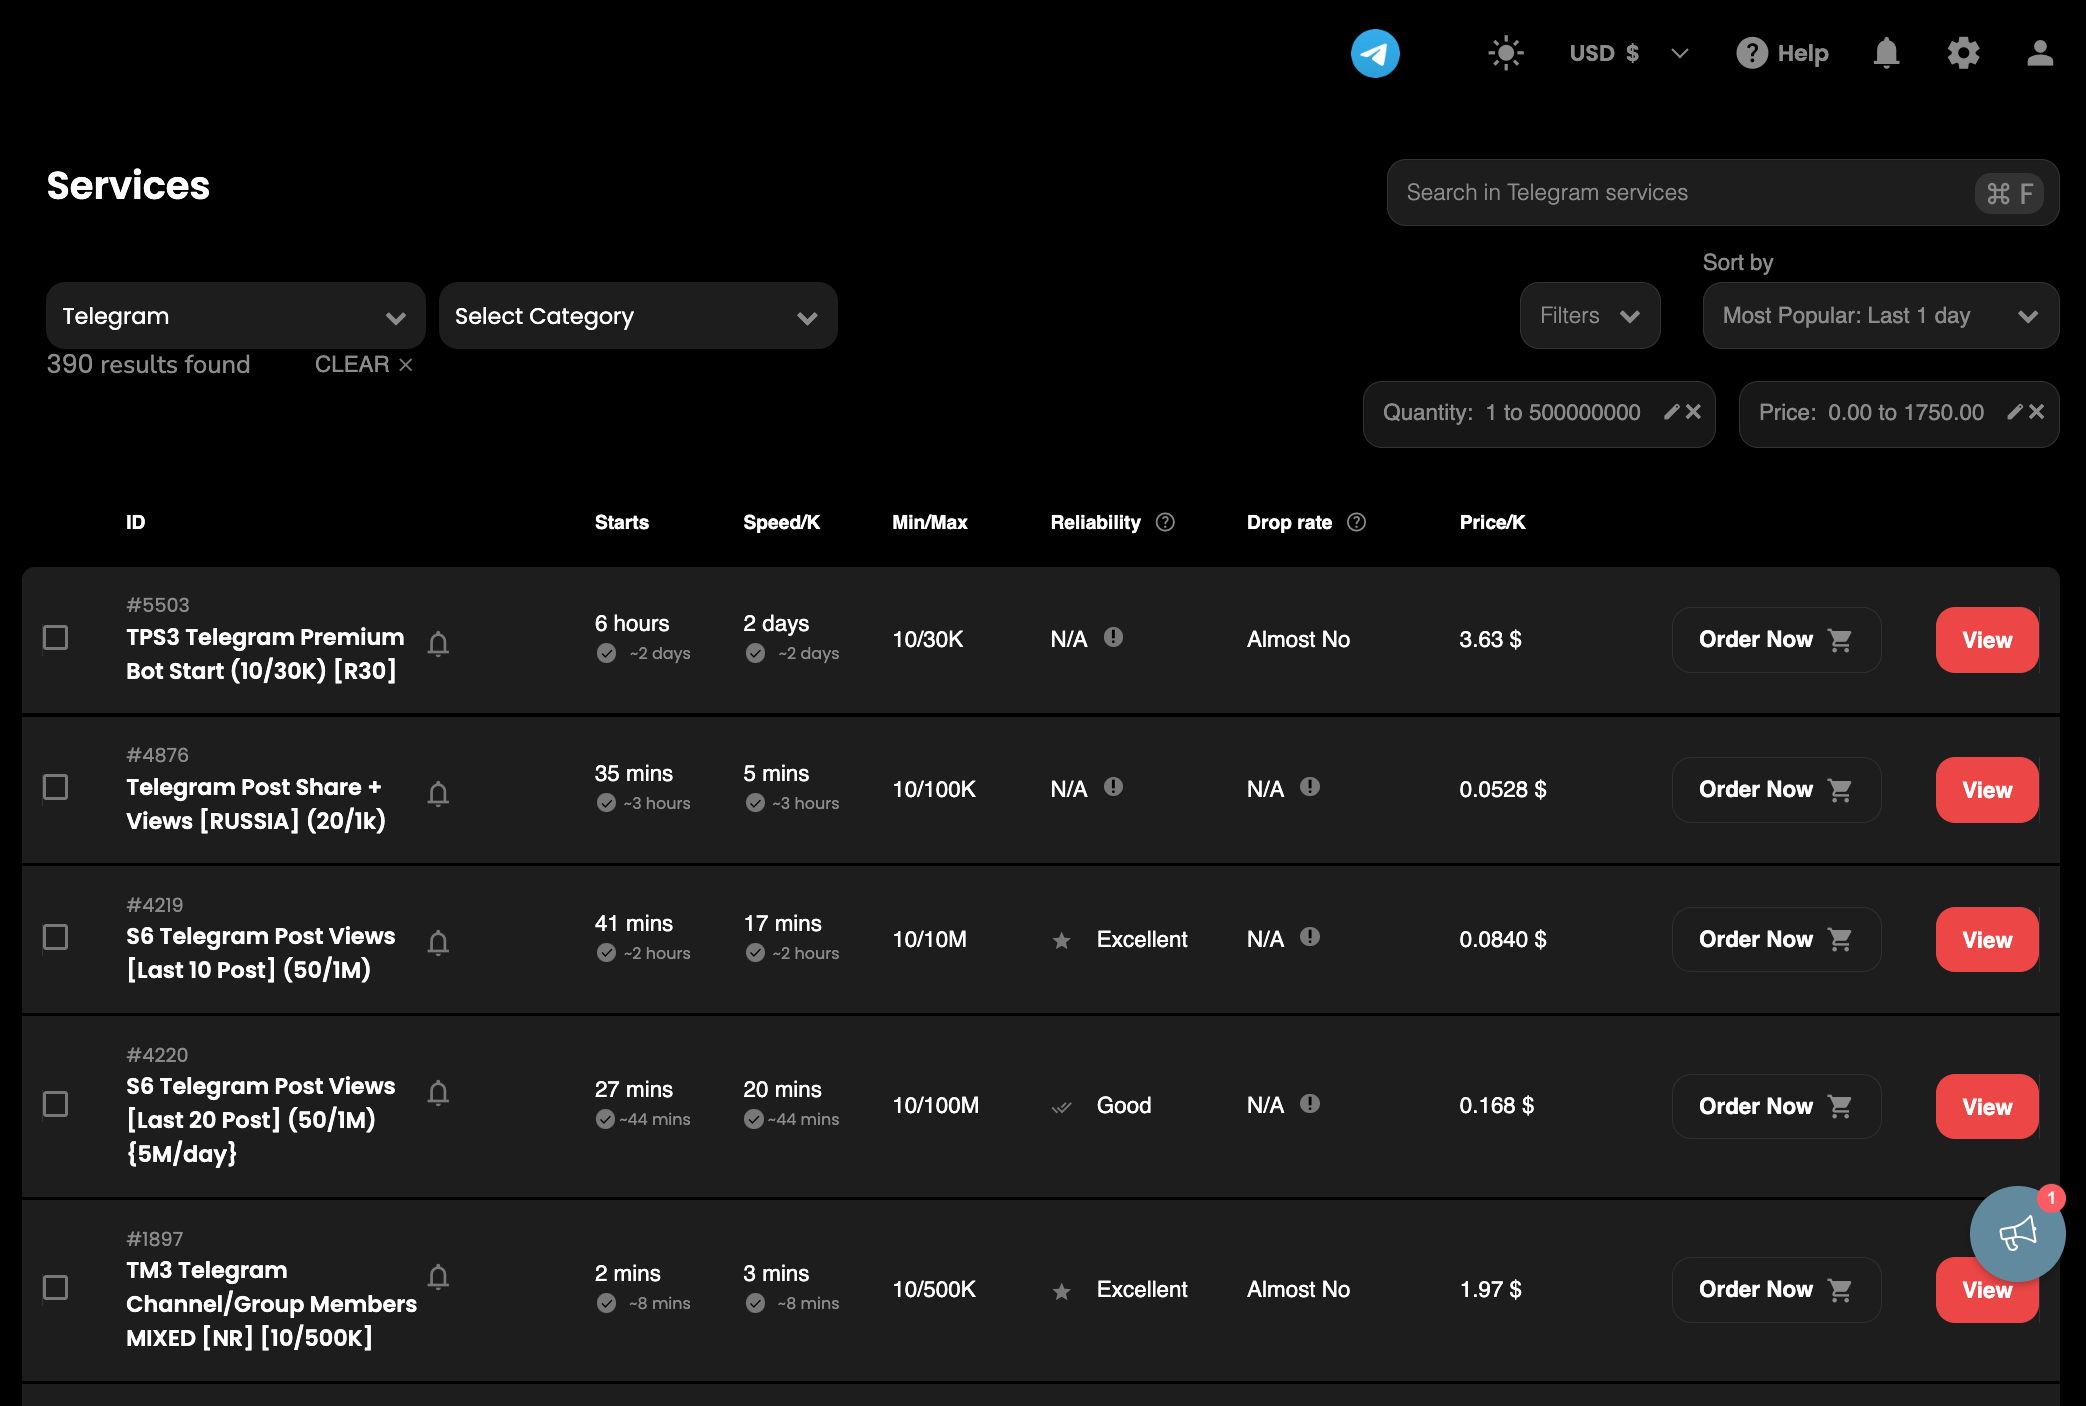View details of service #4220

[1987, 1106]
